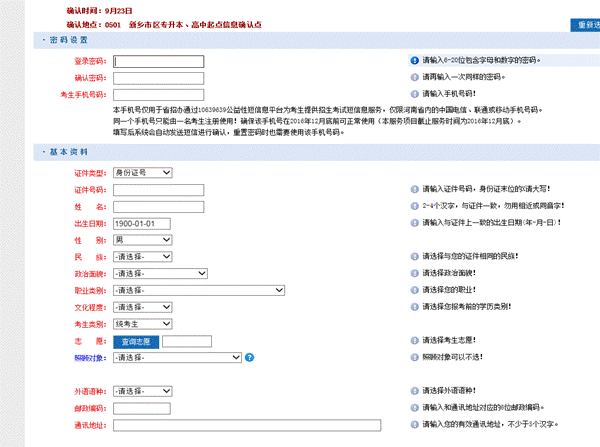Image resolution: width=600 pixels, height=447 pixels.
Task: Expand the 政治面貌 dropdown list
Action: 160,274
